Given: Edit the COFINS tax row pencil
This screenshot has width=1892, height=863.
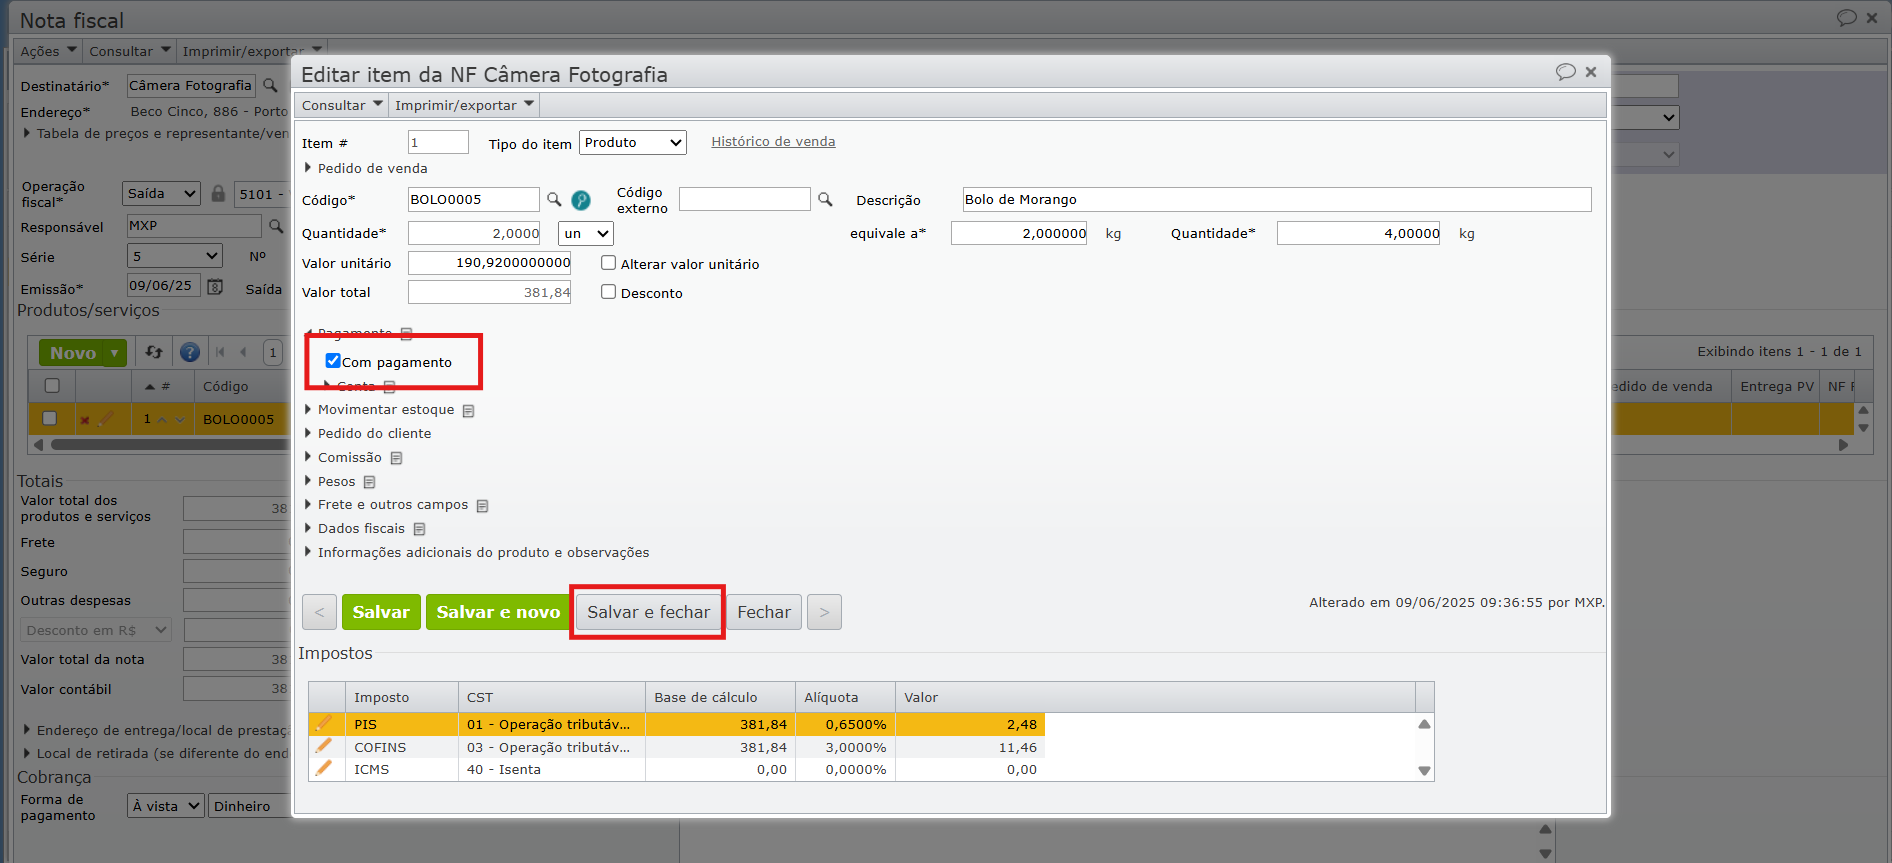Looking at the screenshot, I should [x=323, y=746].
